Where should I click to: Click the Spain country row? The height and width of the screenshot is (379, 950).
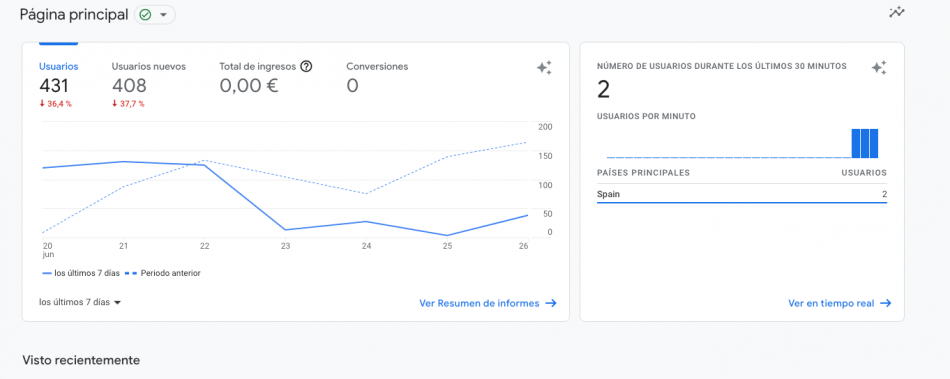[x=742, y=194]
